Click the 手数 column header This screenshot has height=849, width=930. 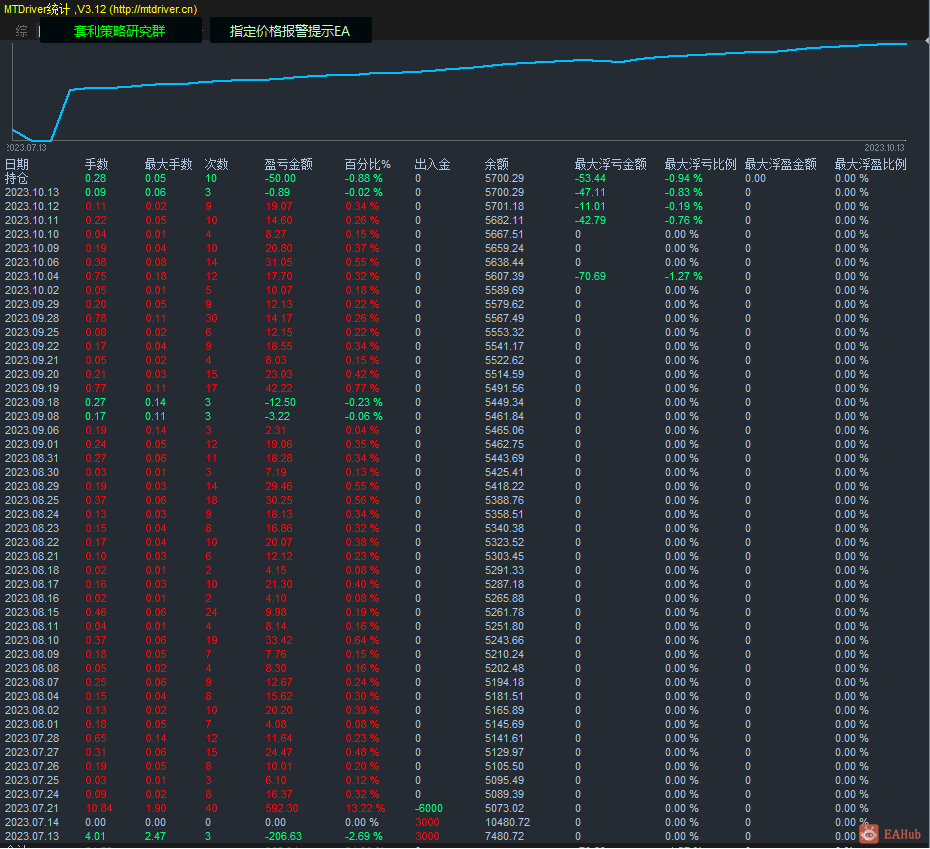click(97, 164)
